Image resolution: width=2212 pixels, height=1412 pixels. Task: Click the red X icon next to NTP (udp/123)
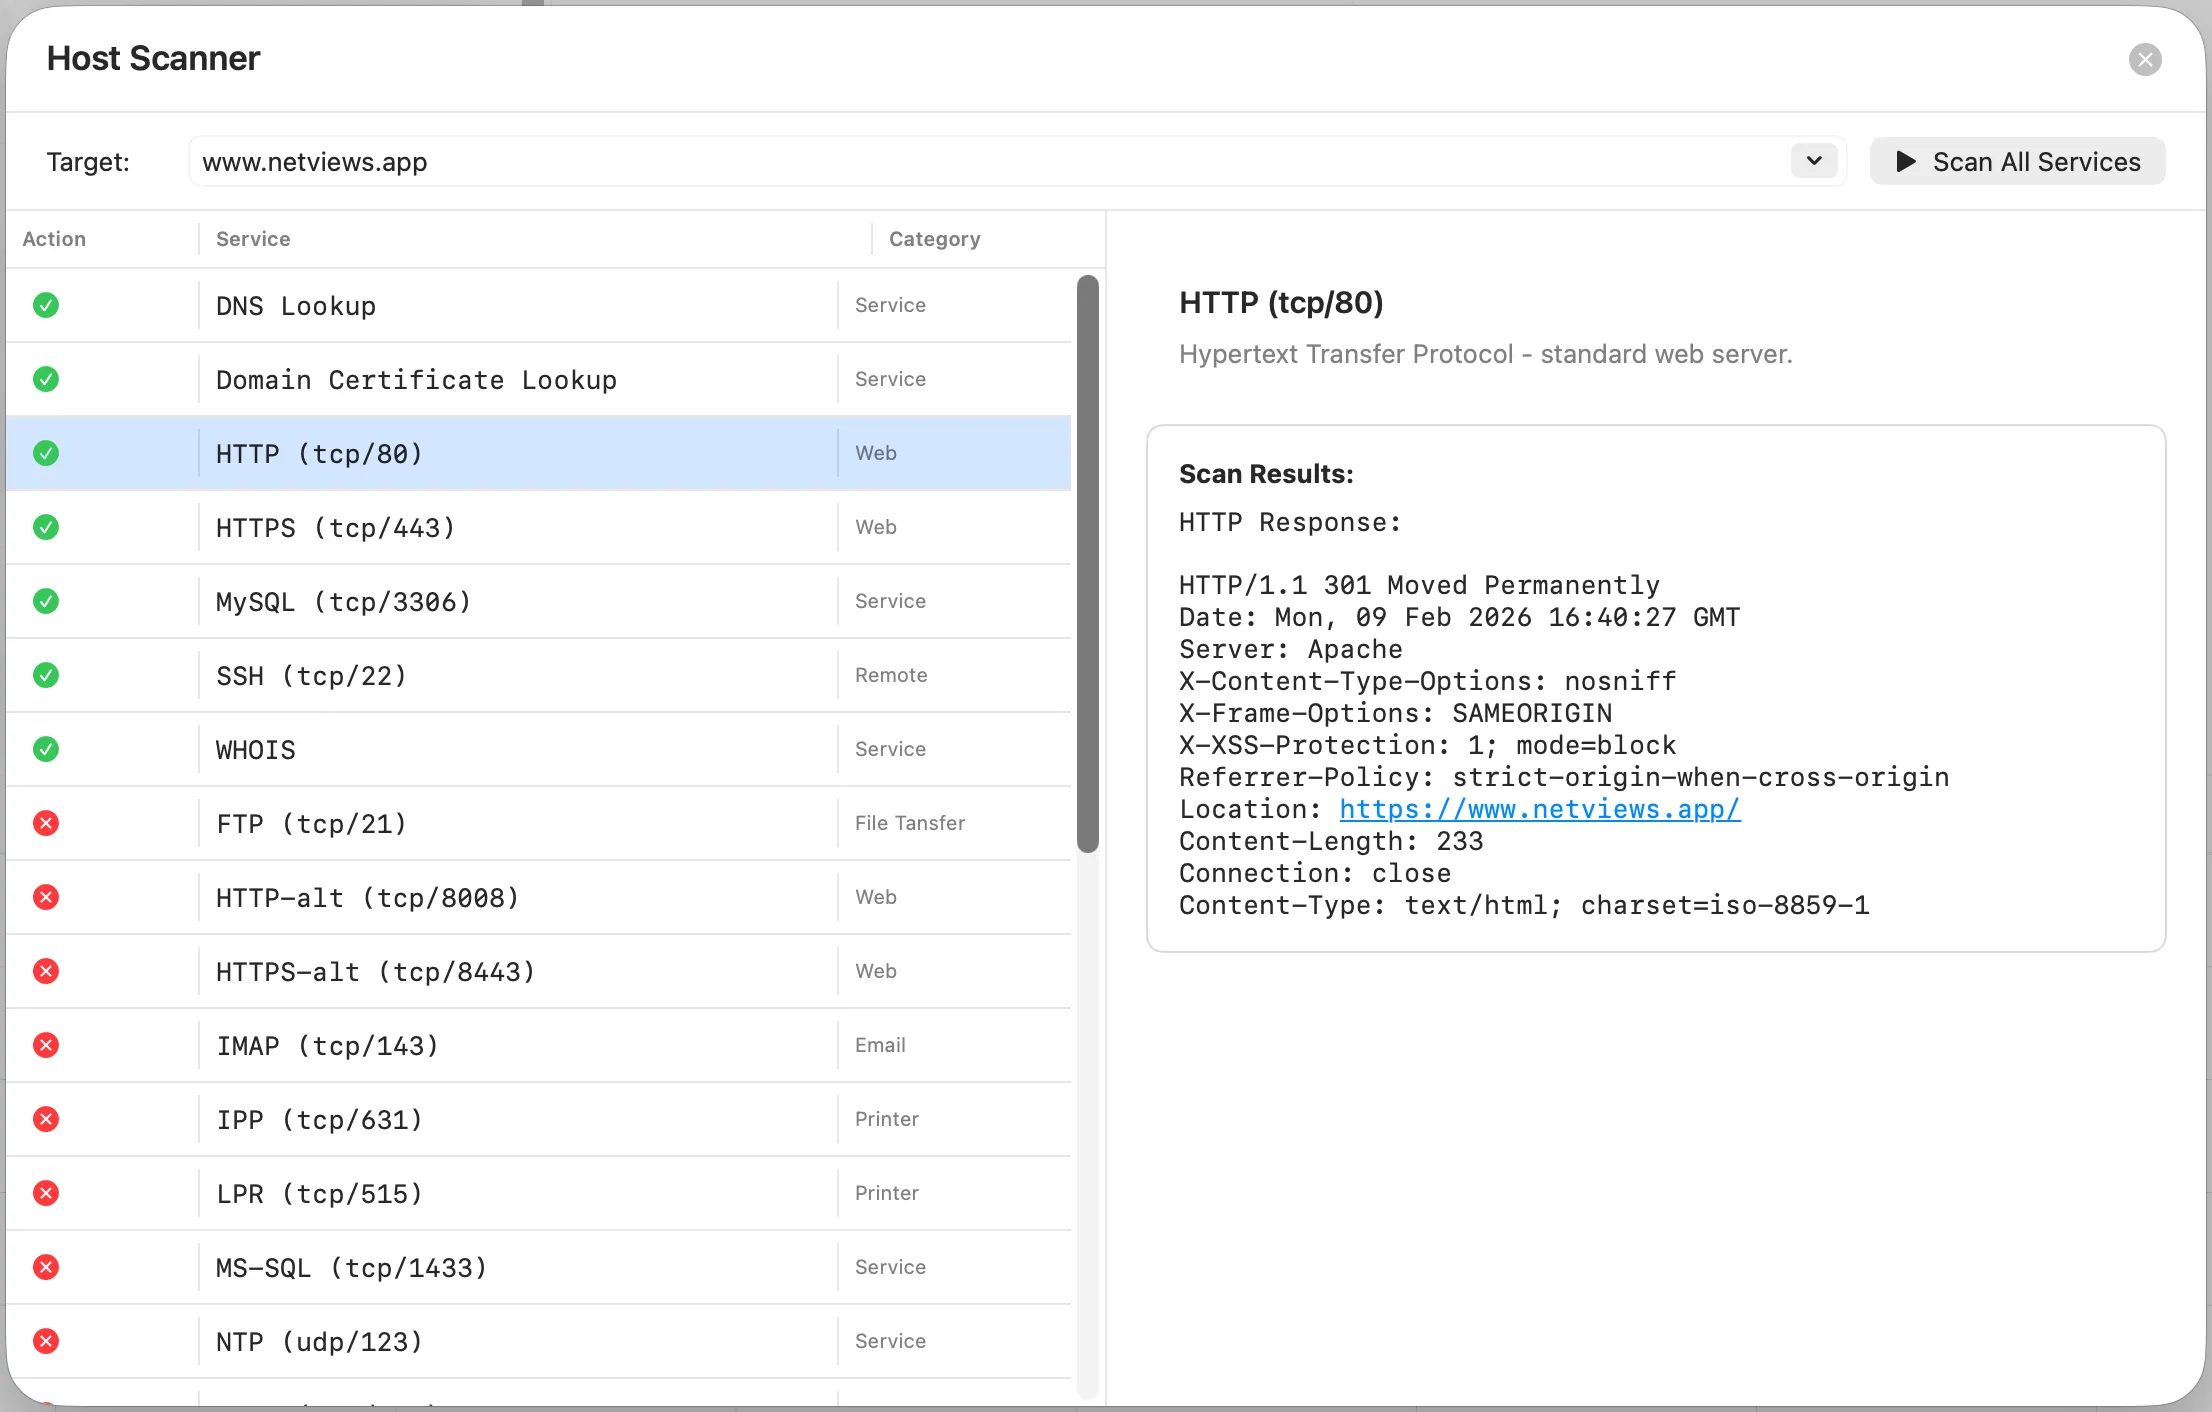pyautogui.click(x=46, y=1341)
